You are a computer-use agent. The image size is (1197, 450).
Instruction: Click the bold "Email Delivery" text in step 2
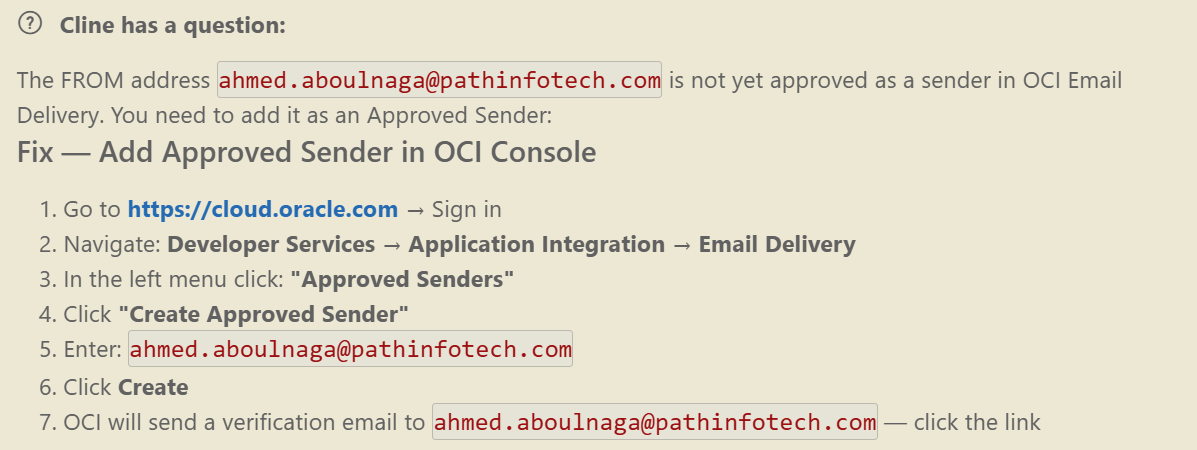(x=776, y=245)
